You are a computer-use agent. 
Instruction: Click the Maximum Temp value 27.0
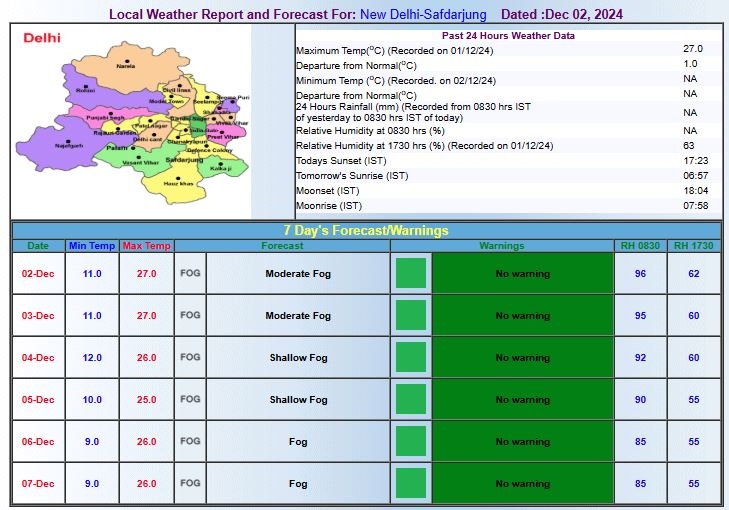693,48
